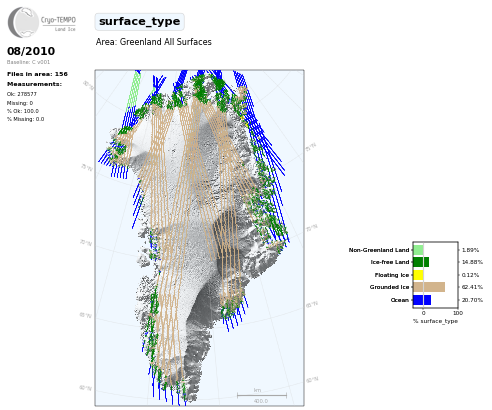The height and width of the screenshot is (410, 492).
Task: Click the Baseline C v001 label
Action: pos(28,62)
